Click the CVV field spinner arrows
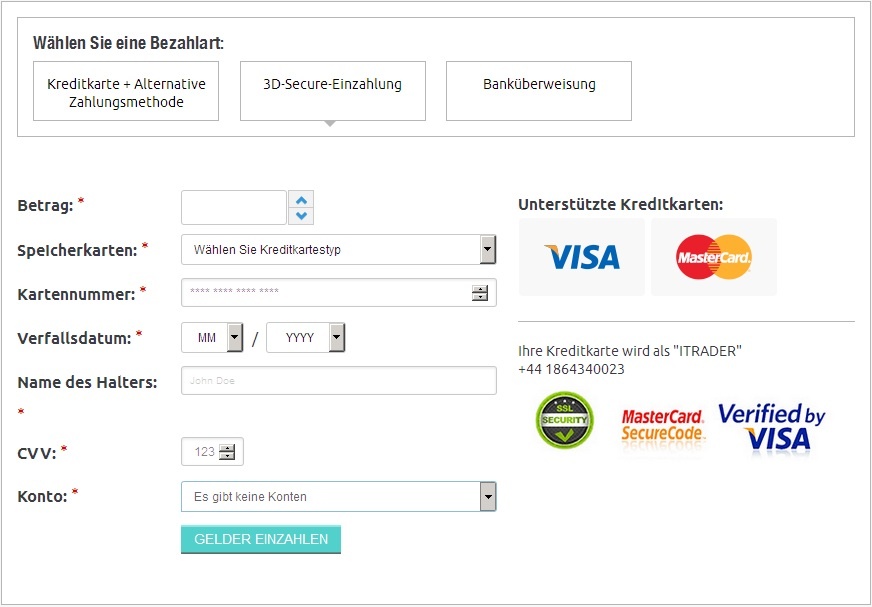Viewport: 872px width, 607px height. pyautogui.click(x=227, y=452)
